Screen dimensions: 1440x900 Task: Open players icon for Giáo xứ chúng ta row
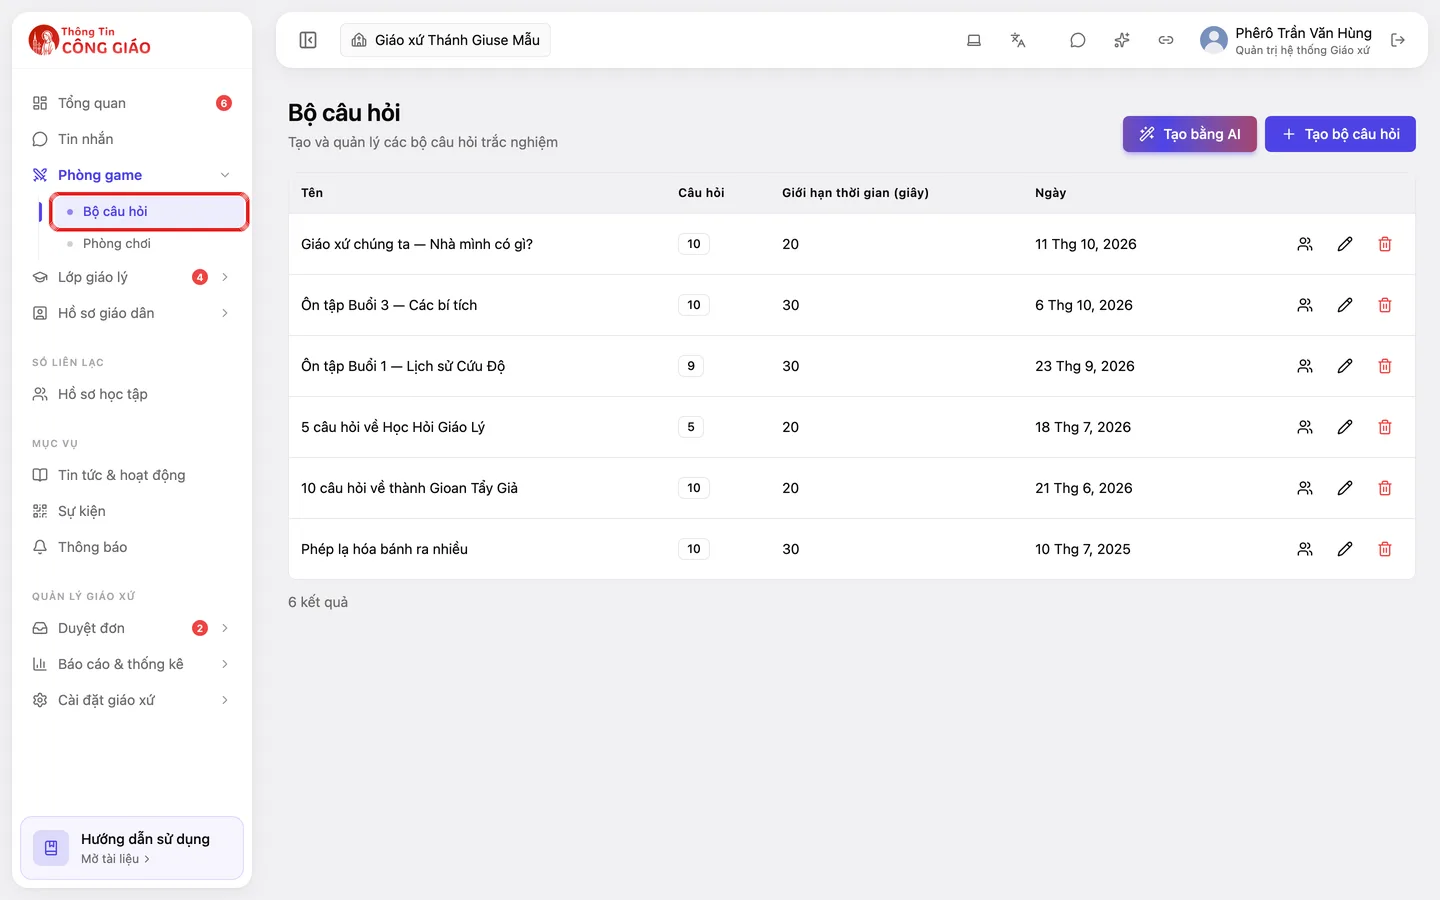coord(1305,244)
